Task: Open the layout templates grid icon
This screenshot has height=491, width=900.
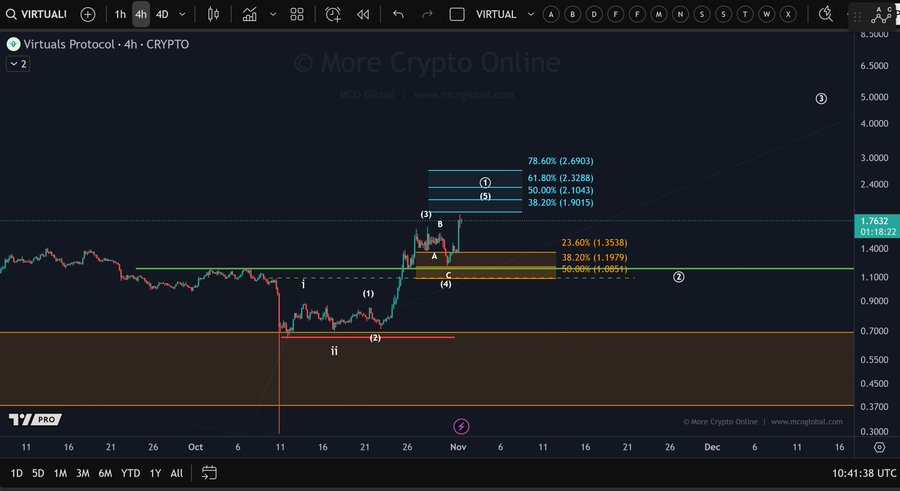Action: [297, 14]
